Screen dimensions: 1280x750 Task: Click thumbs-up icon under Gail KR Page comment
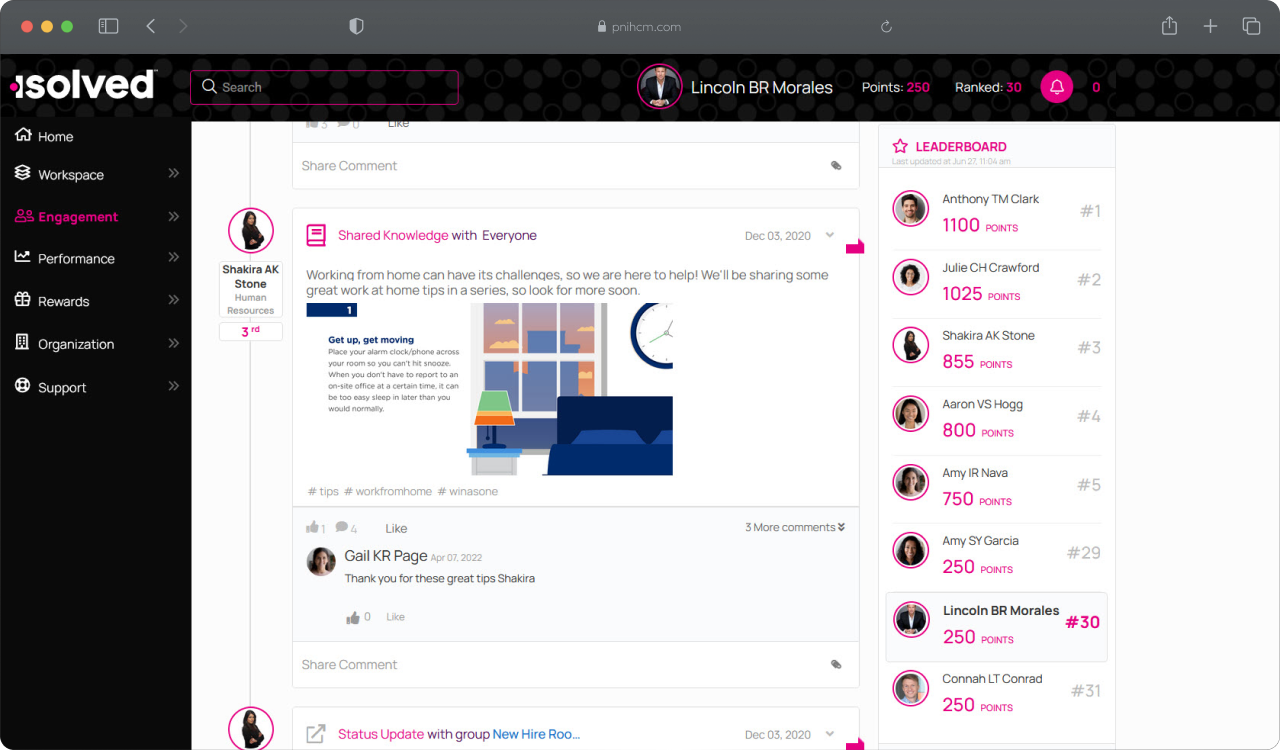tap(352, 618)
